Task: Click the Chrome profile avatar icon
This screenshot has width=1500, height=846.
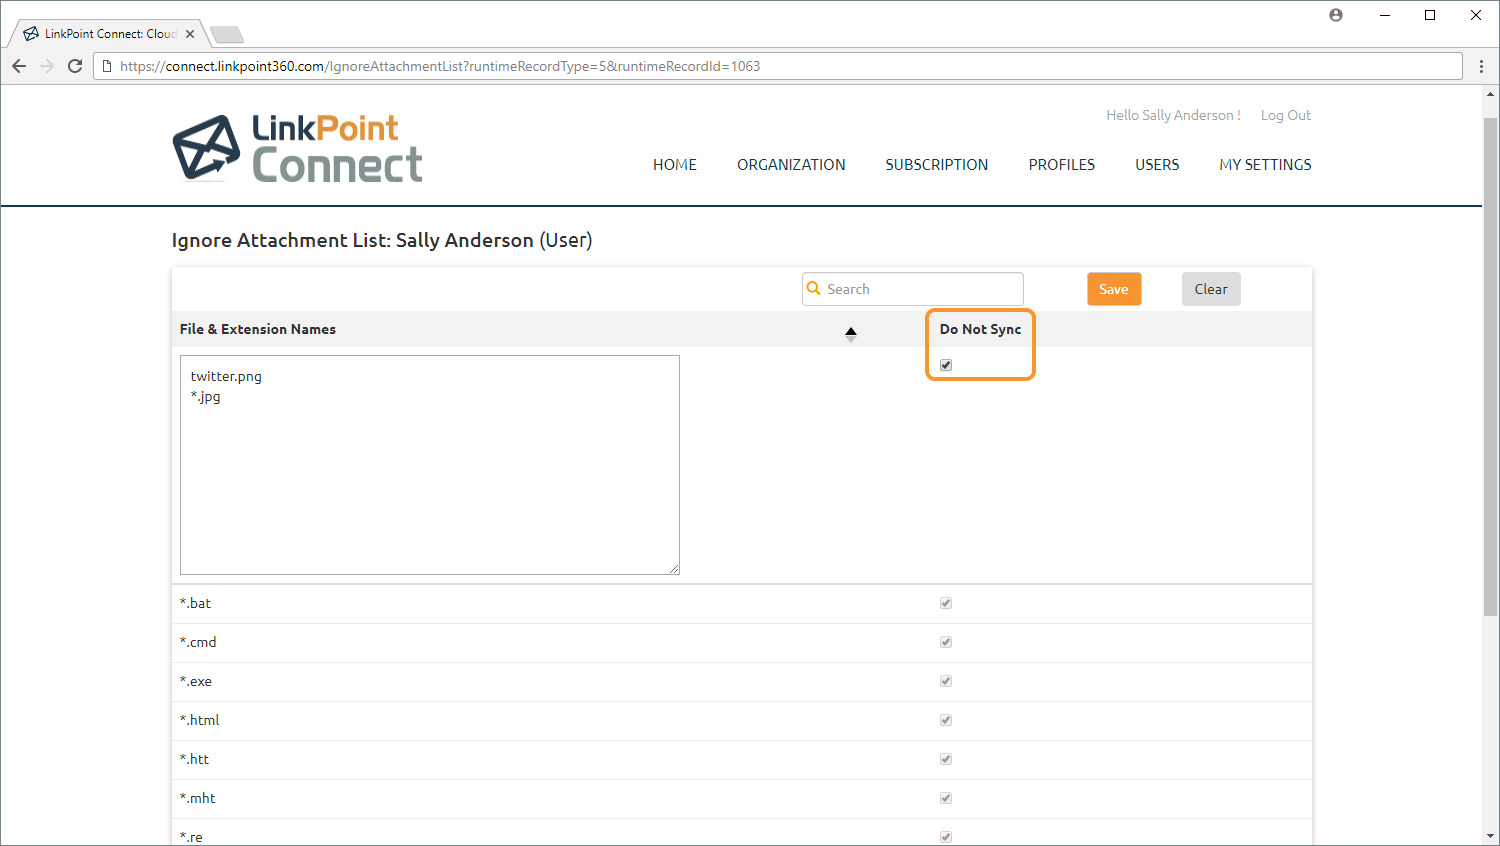Action: point(1336,15)
